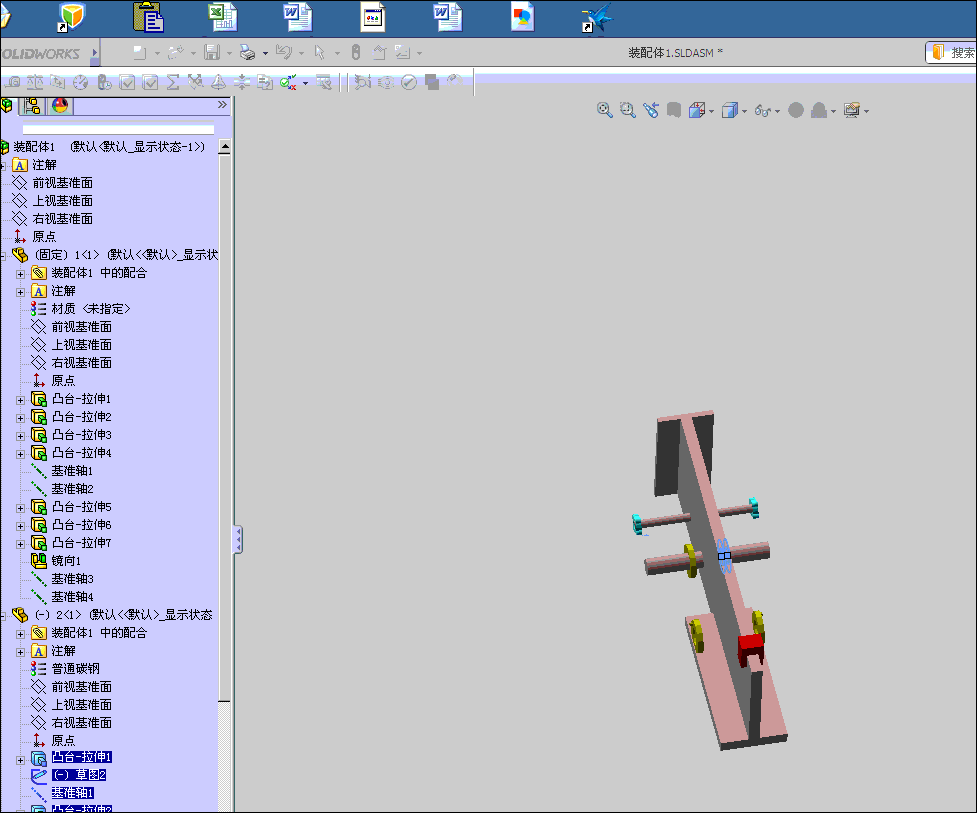This screenshot has width=977, height=813.
Task: Select top-level 上视基准面 plane
Action: [62, 201]
